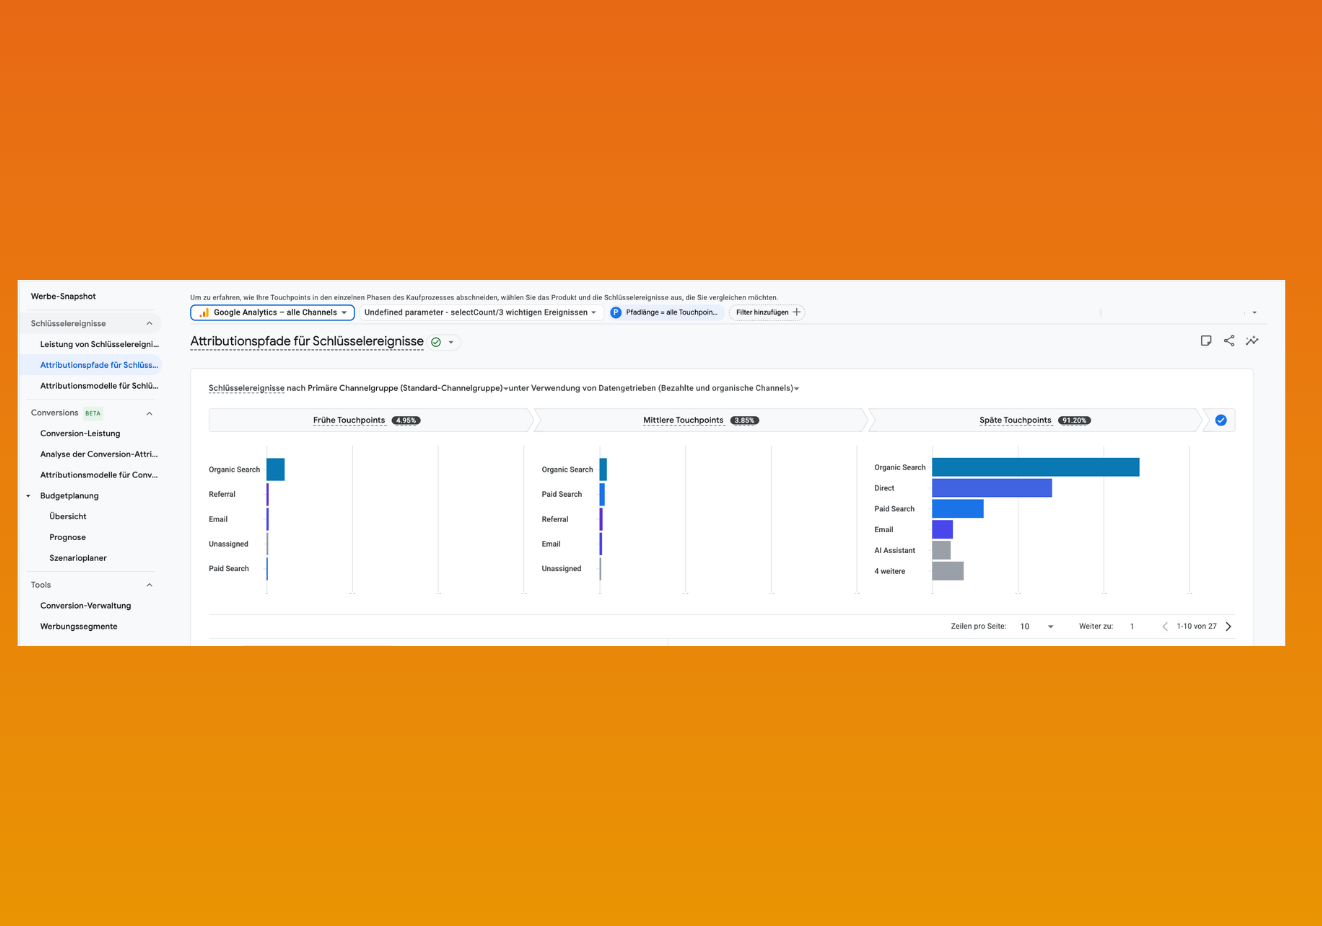Click the note annotation icon
The width and height of the screenshot is (1322, 926).
[1206, 341]
